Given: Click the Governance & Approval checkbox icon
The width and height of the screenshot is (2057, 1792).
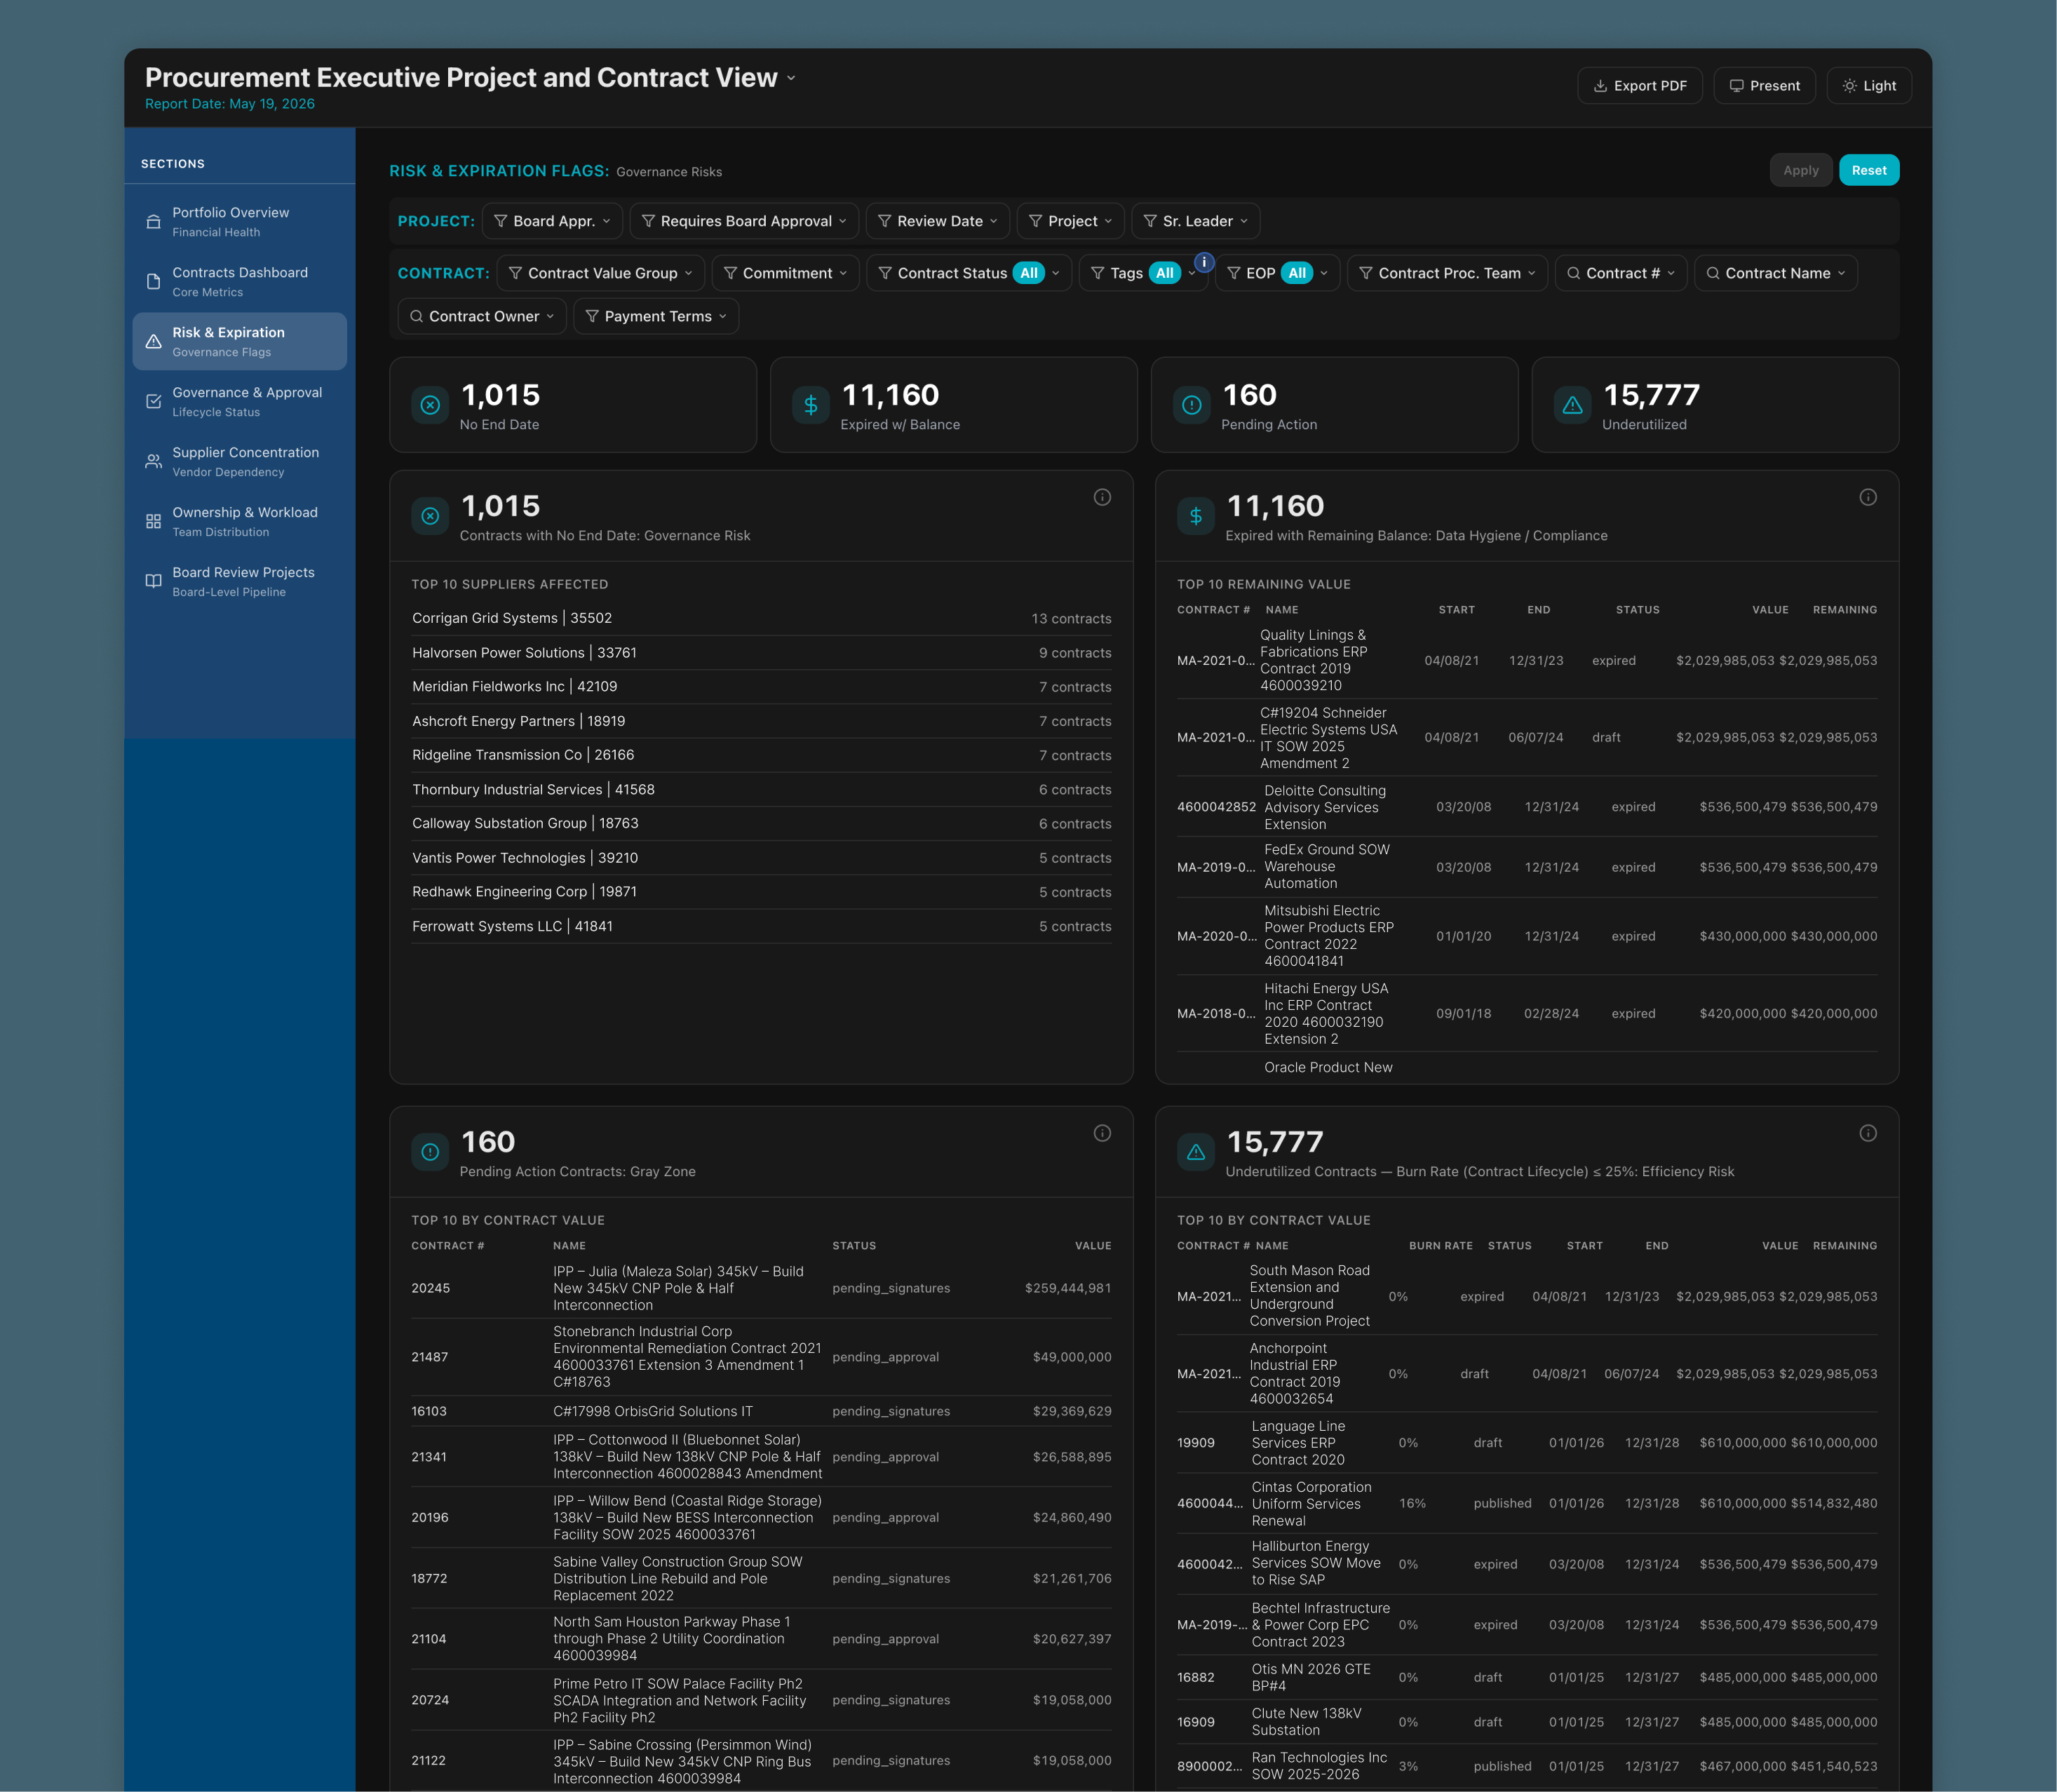Looking at the screenshot, I should tap(153, 402).
